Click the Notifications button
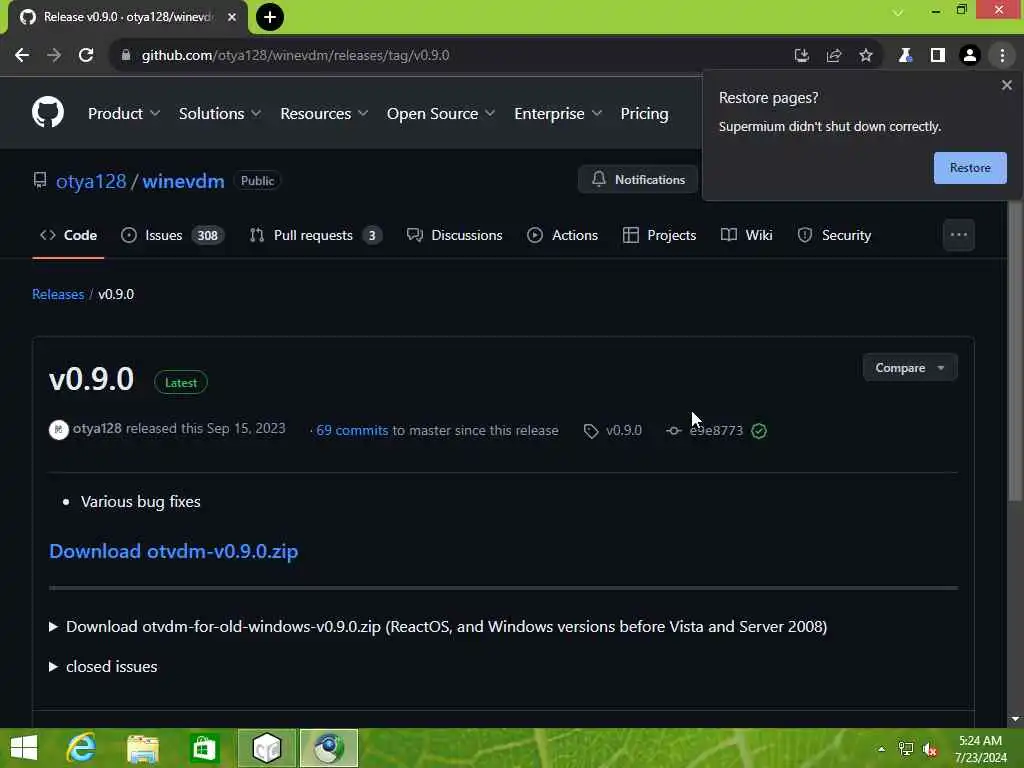 click(637, 180)
